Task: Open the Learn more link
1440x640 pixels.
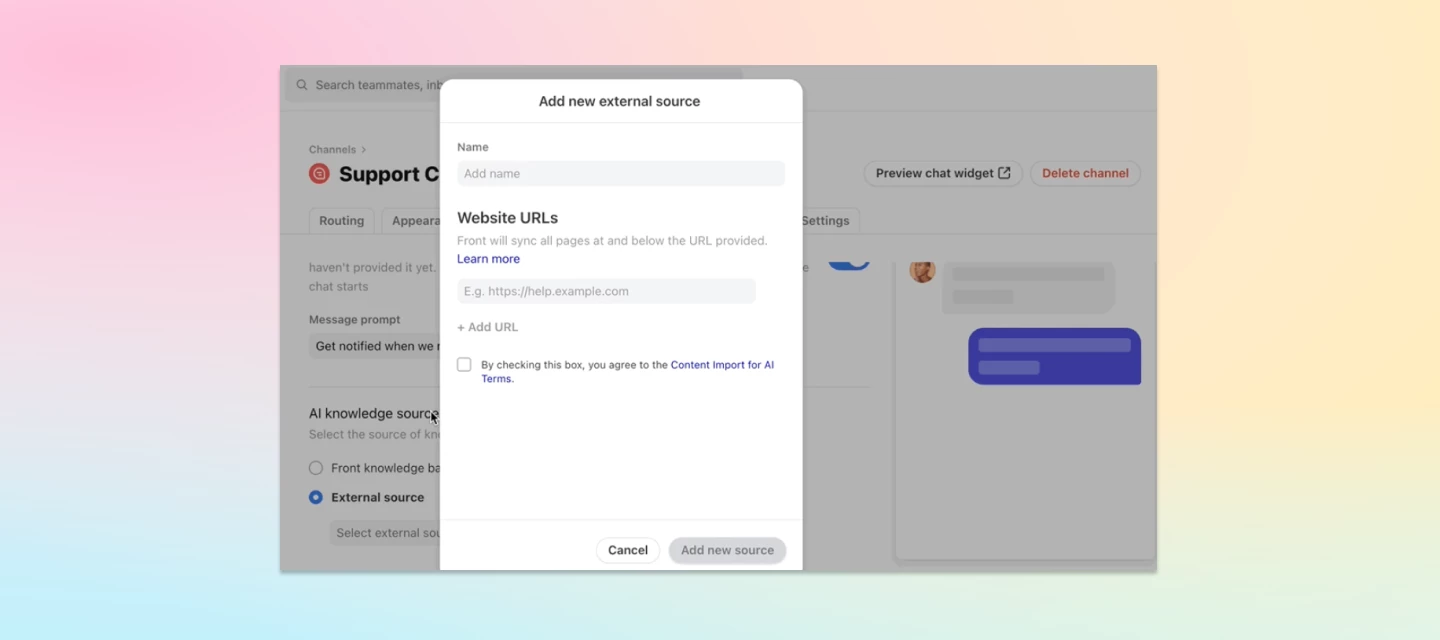Action: pyautogui.click(x=488, y=259)
